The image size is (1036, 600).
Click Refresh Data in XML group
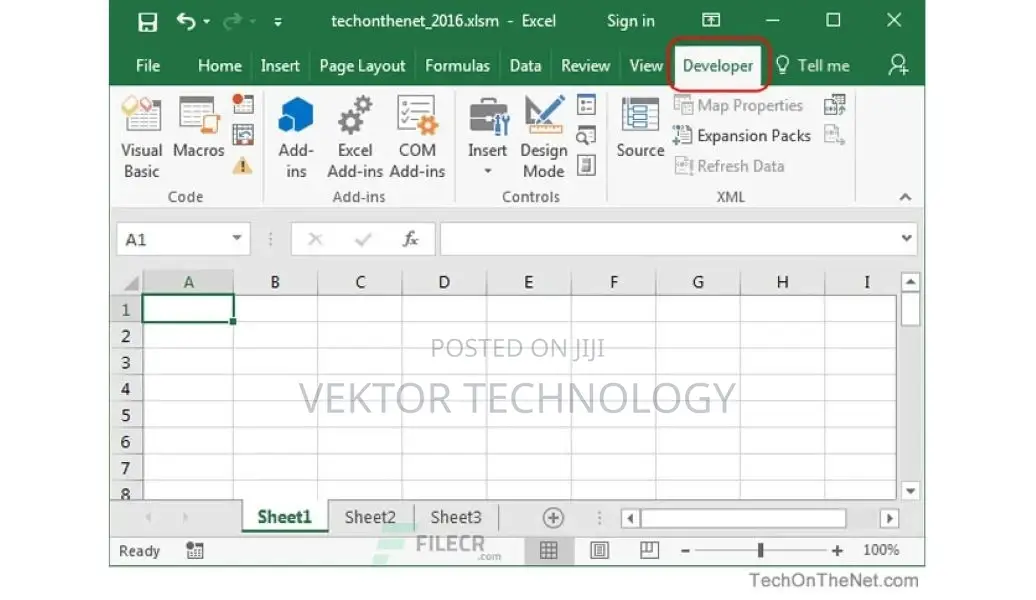729,166
